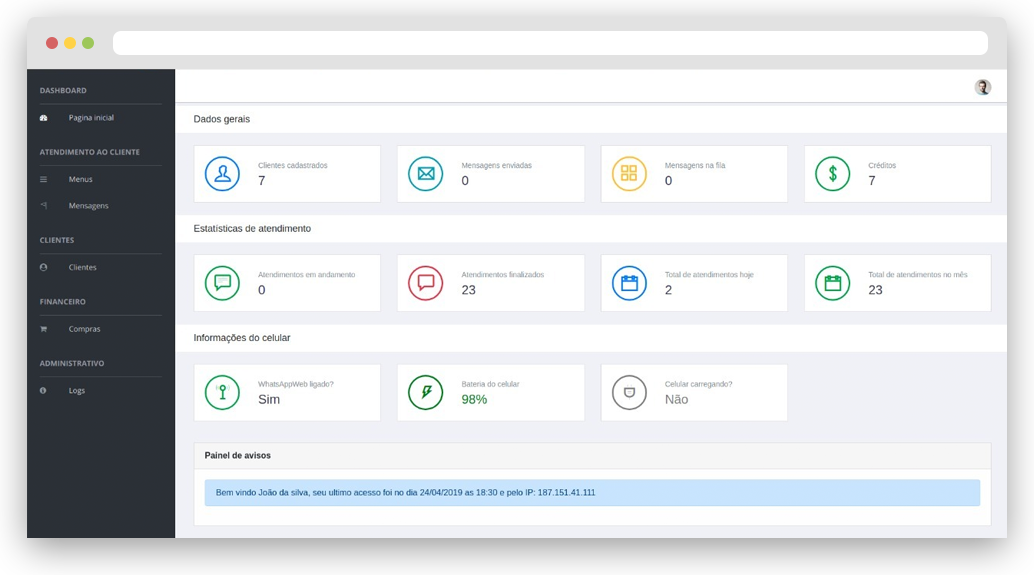Click the Créditos dollar sign icon
Viewport: 1034px width, 575px height.
click(x=832, y=174)
